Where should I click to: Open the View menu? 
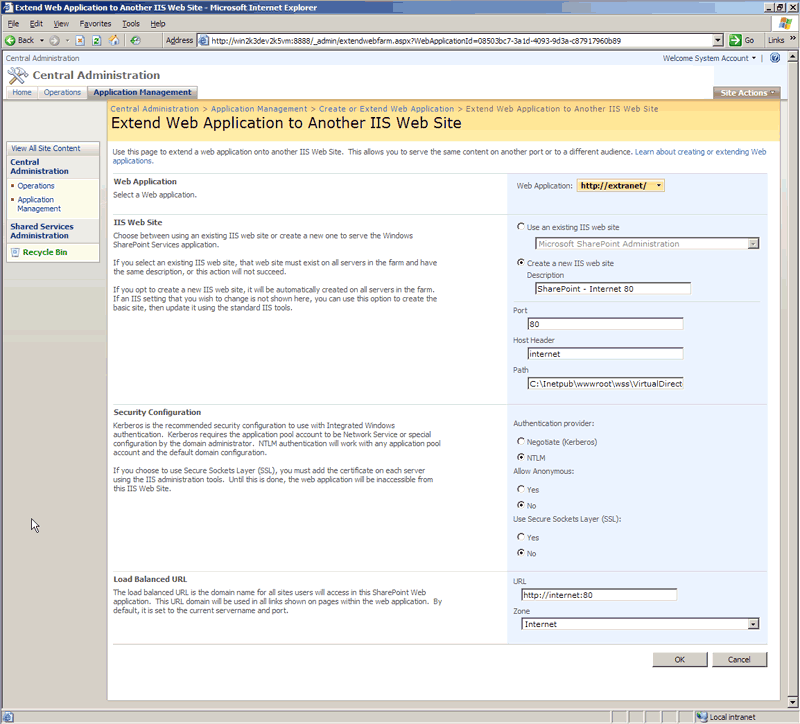pyautogui.click(x=61, y=23)
